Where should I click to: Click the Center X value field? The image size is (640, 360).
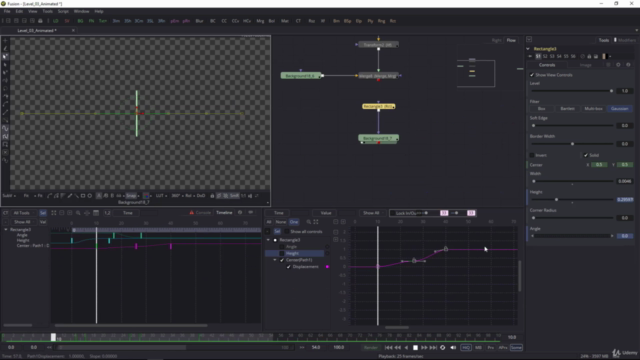pos(599,165)
